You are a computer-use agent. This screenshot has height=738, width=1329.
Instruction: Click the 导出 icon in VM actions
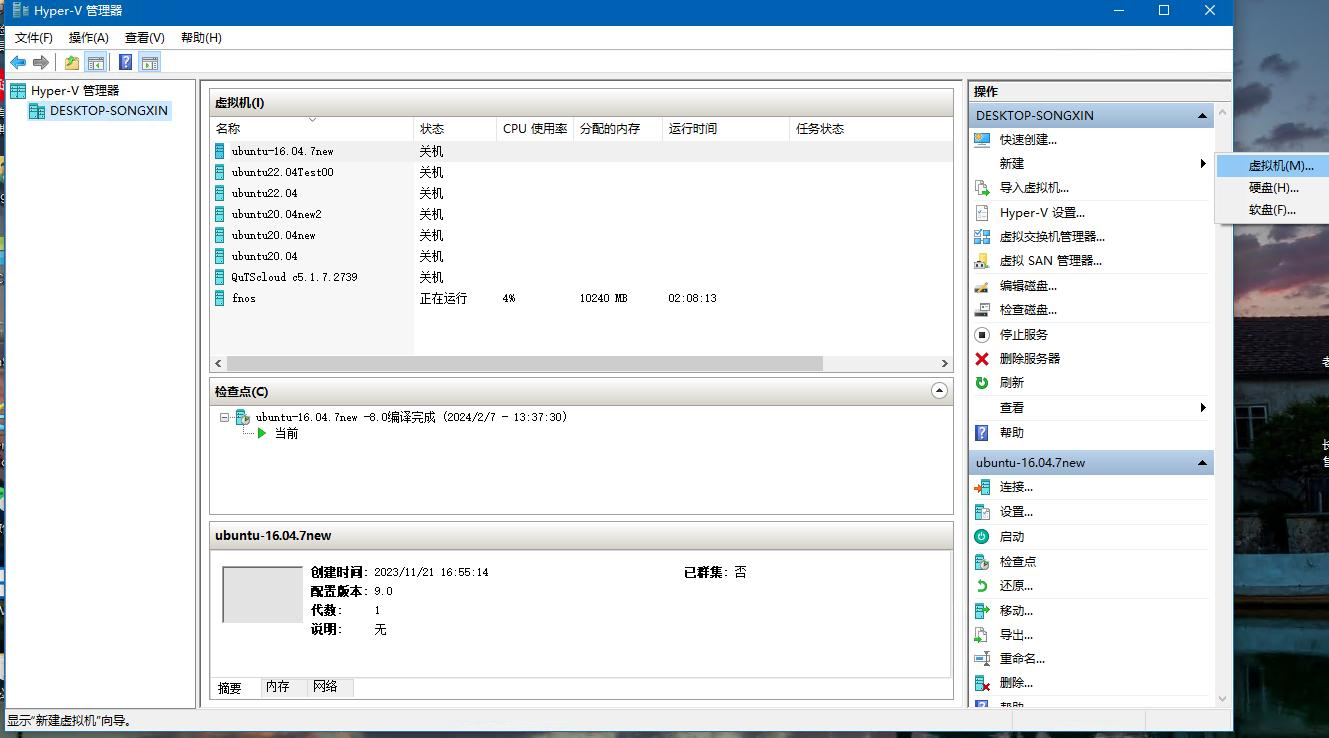coord(982,634)
